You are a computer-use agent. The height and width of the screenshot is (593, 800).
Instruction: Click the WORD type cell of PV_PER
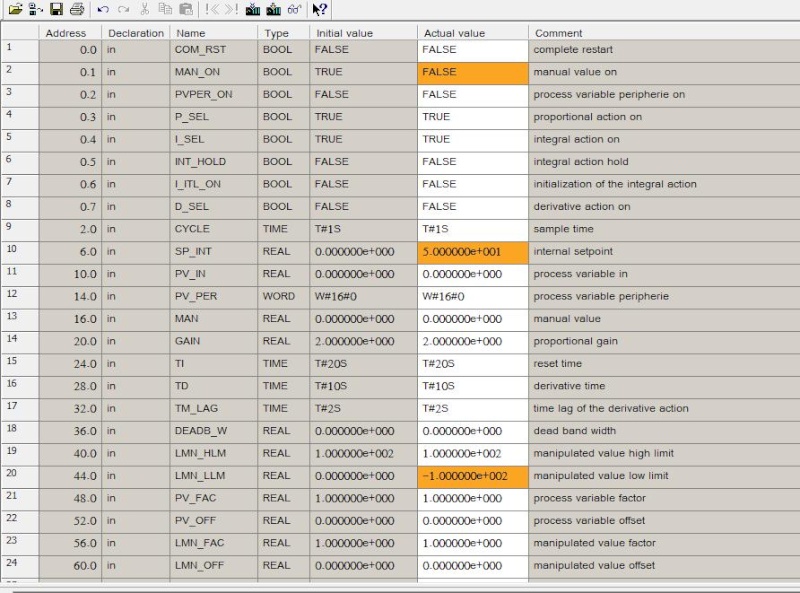coord(284,298)
